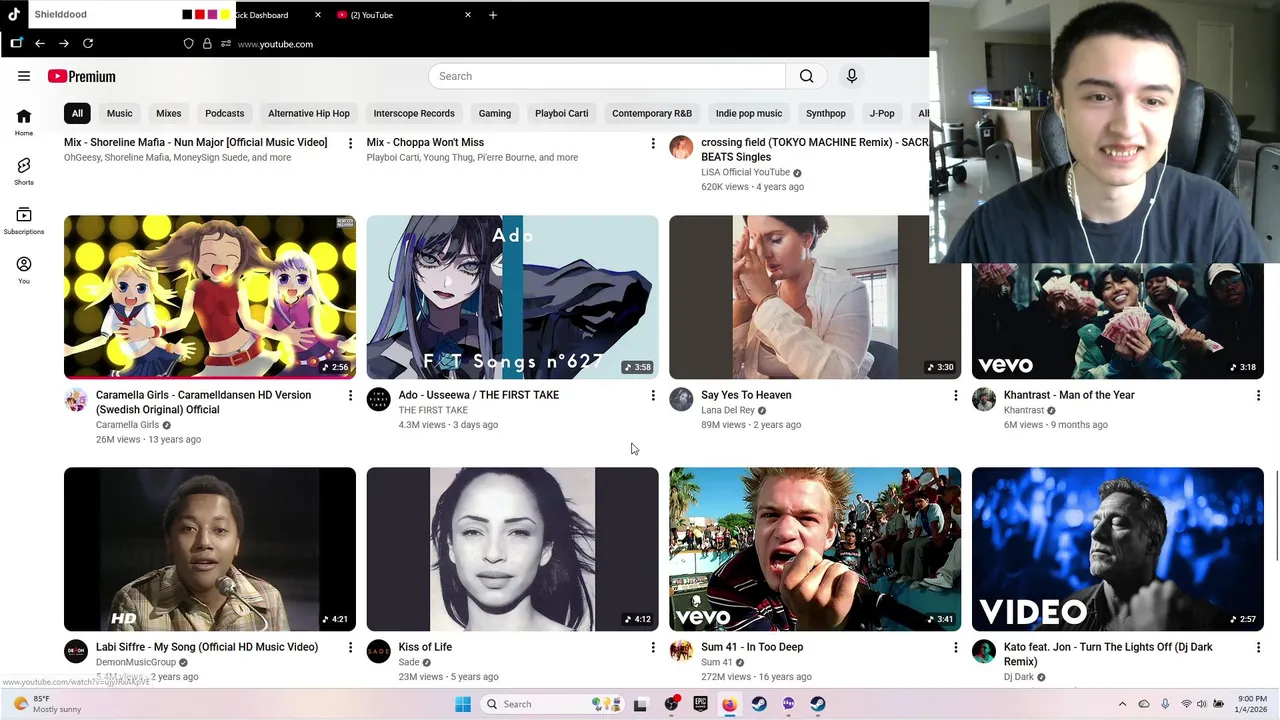Go to Home in the sidebar
Image resolution: width=1280 pixels, height=720 pixels.
click(24, 122)
